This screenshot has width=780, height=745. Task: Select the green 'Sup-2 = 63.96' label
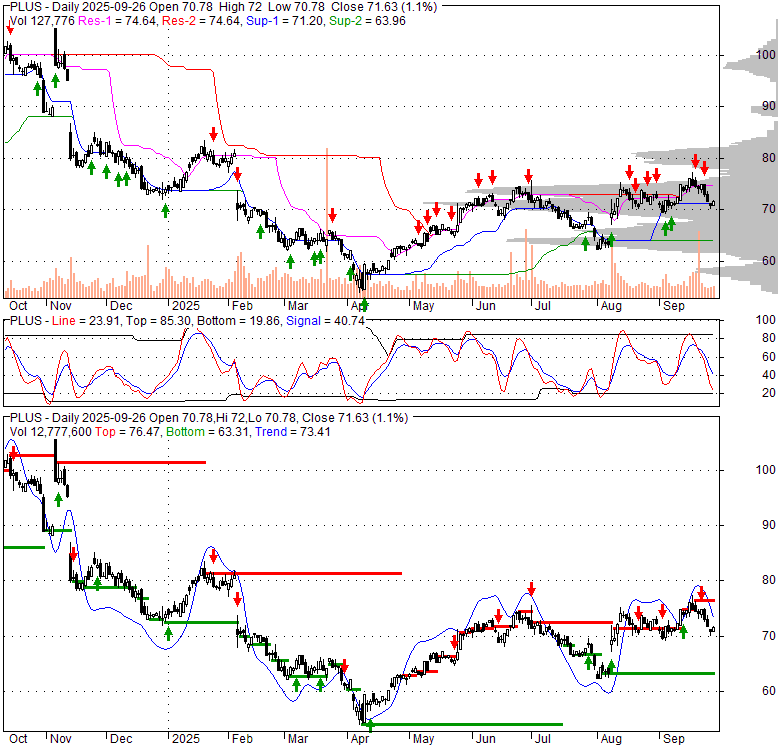[367, 21]
